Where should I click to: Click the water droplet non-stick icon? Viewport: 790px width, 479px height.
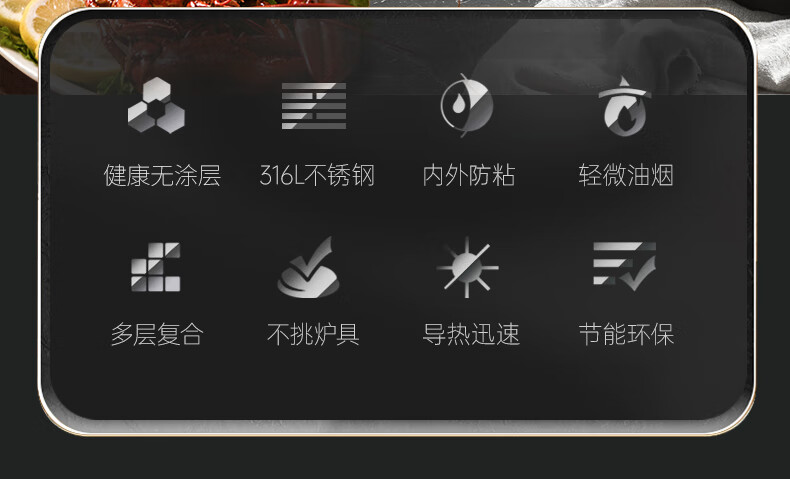click(x=467, y=105)
